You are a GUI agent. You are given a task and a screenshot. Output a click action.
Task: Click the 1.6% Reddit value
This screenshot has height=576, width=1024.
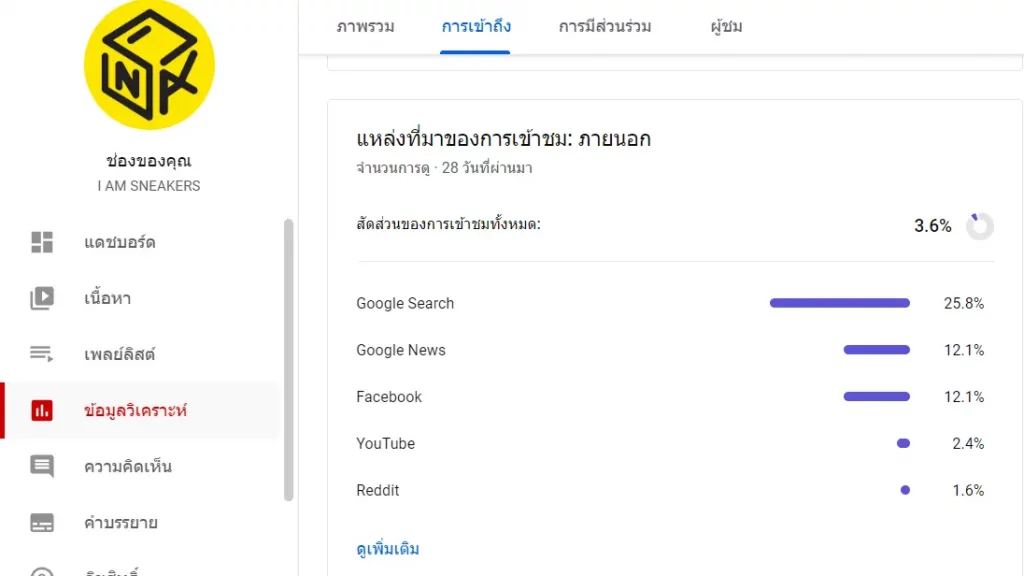point(968,490)
